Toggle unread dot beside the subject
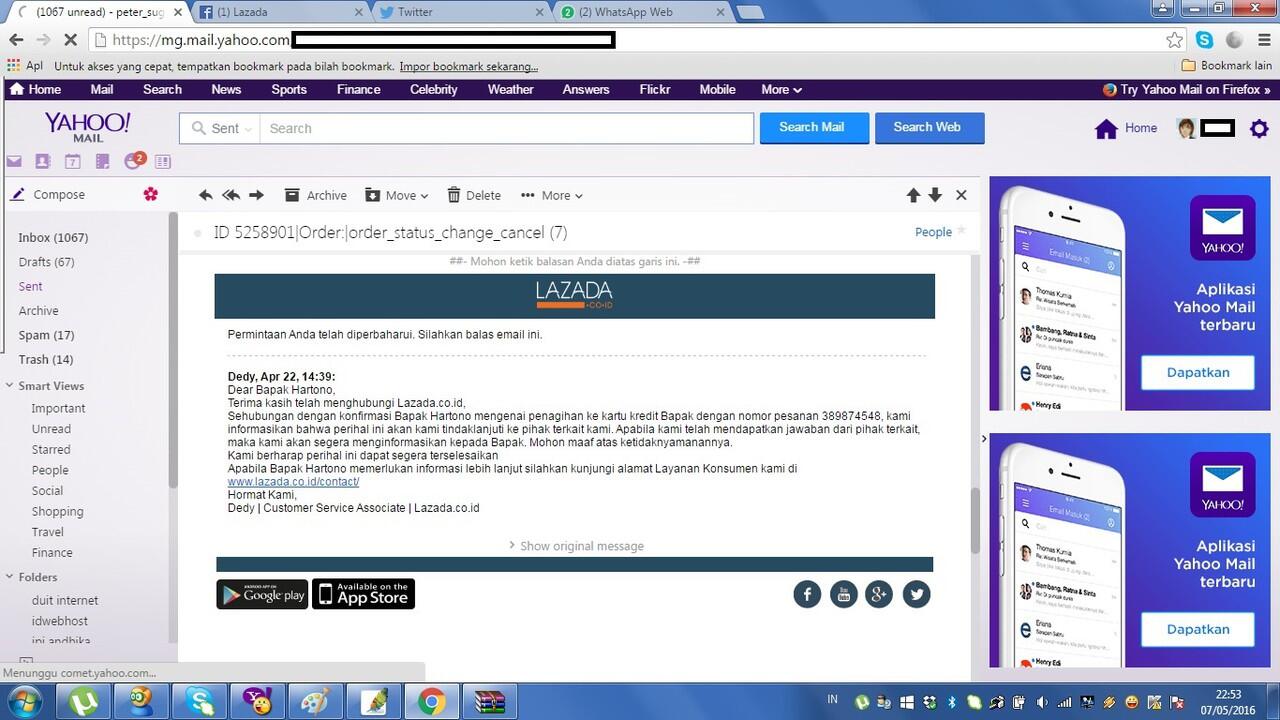Screen dimensions: 1280x720 pos(197,233)
